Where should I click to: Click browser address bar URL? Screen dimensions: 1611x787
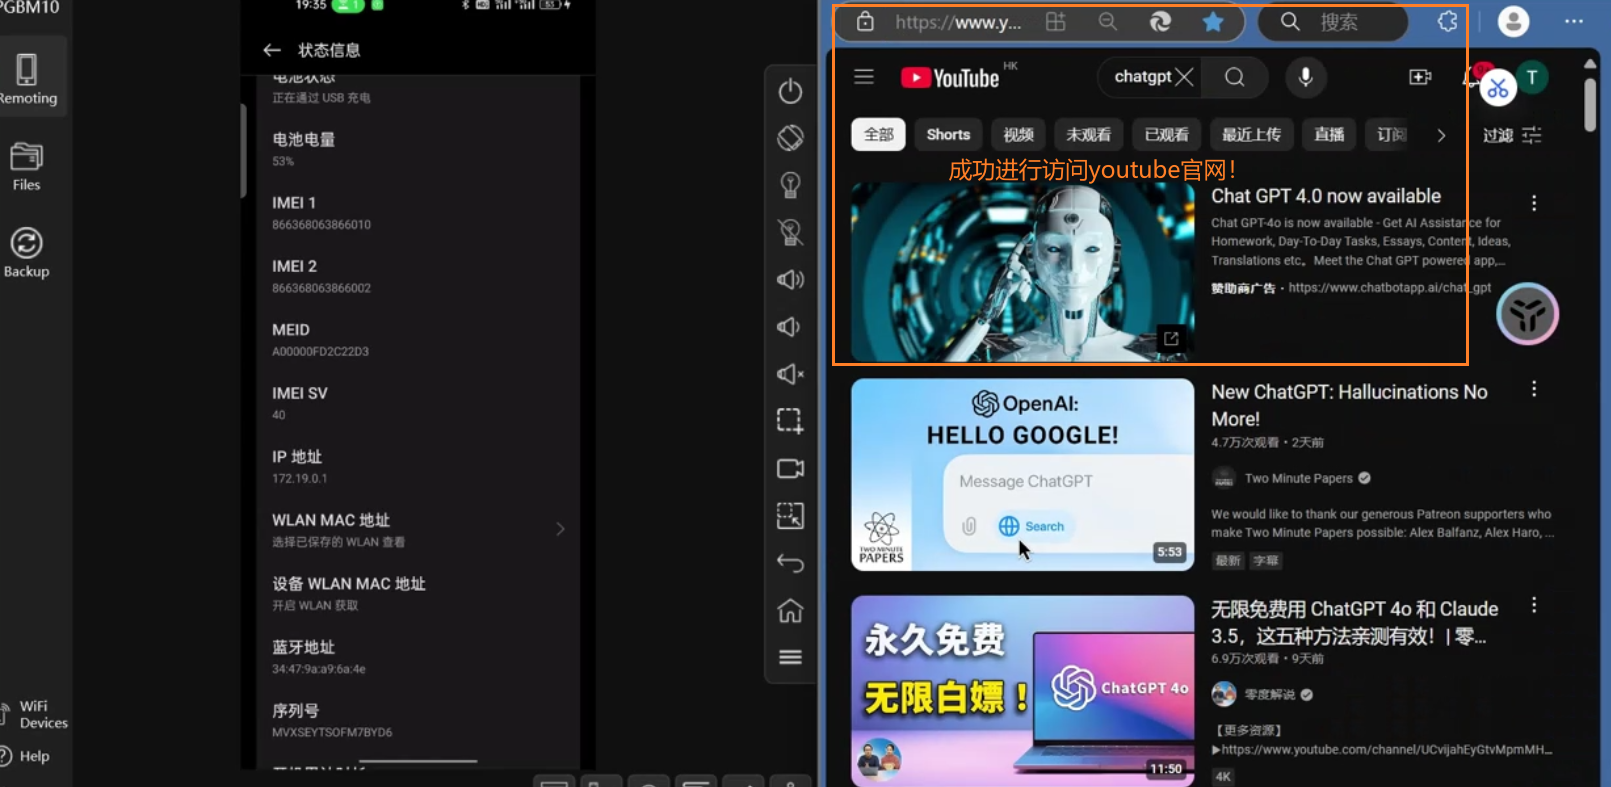click(958, 22)
